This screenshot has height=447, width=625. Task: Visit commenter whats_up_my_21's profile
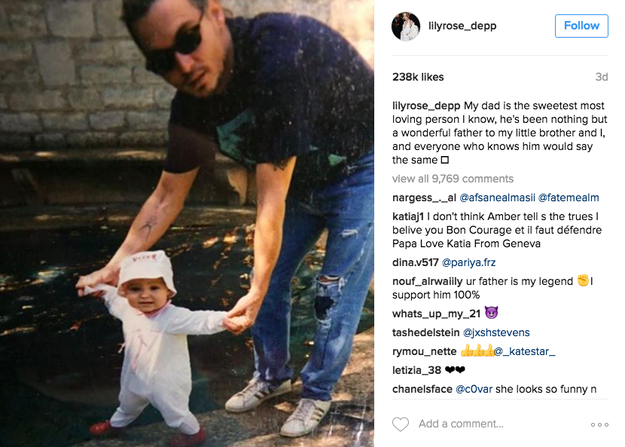(436, 314)
